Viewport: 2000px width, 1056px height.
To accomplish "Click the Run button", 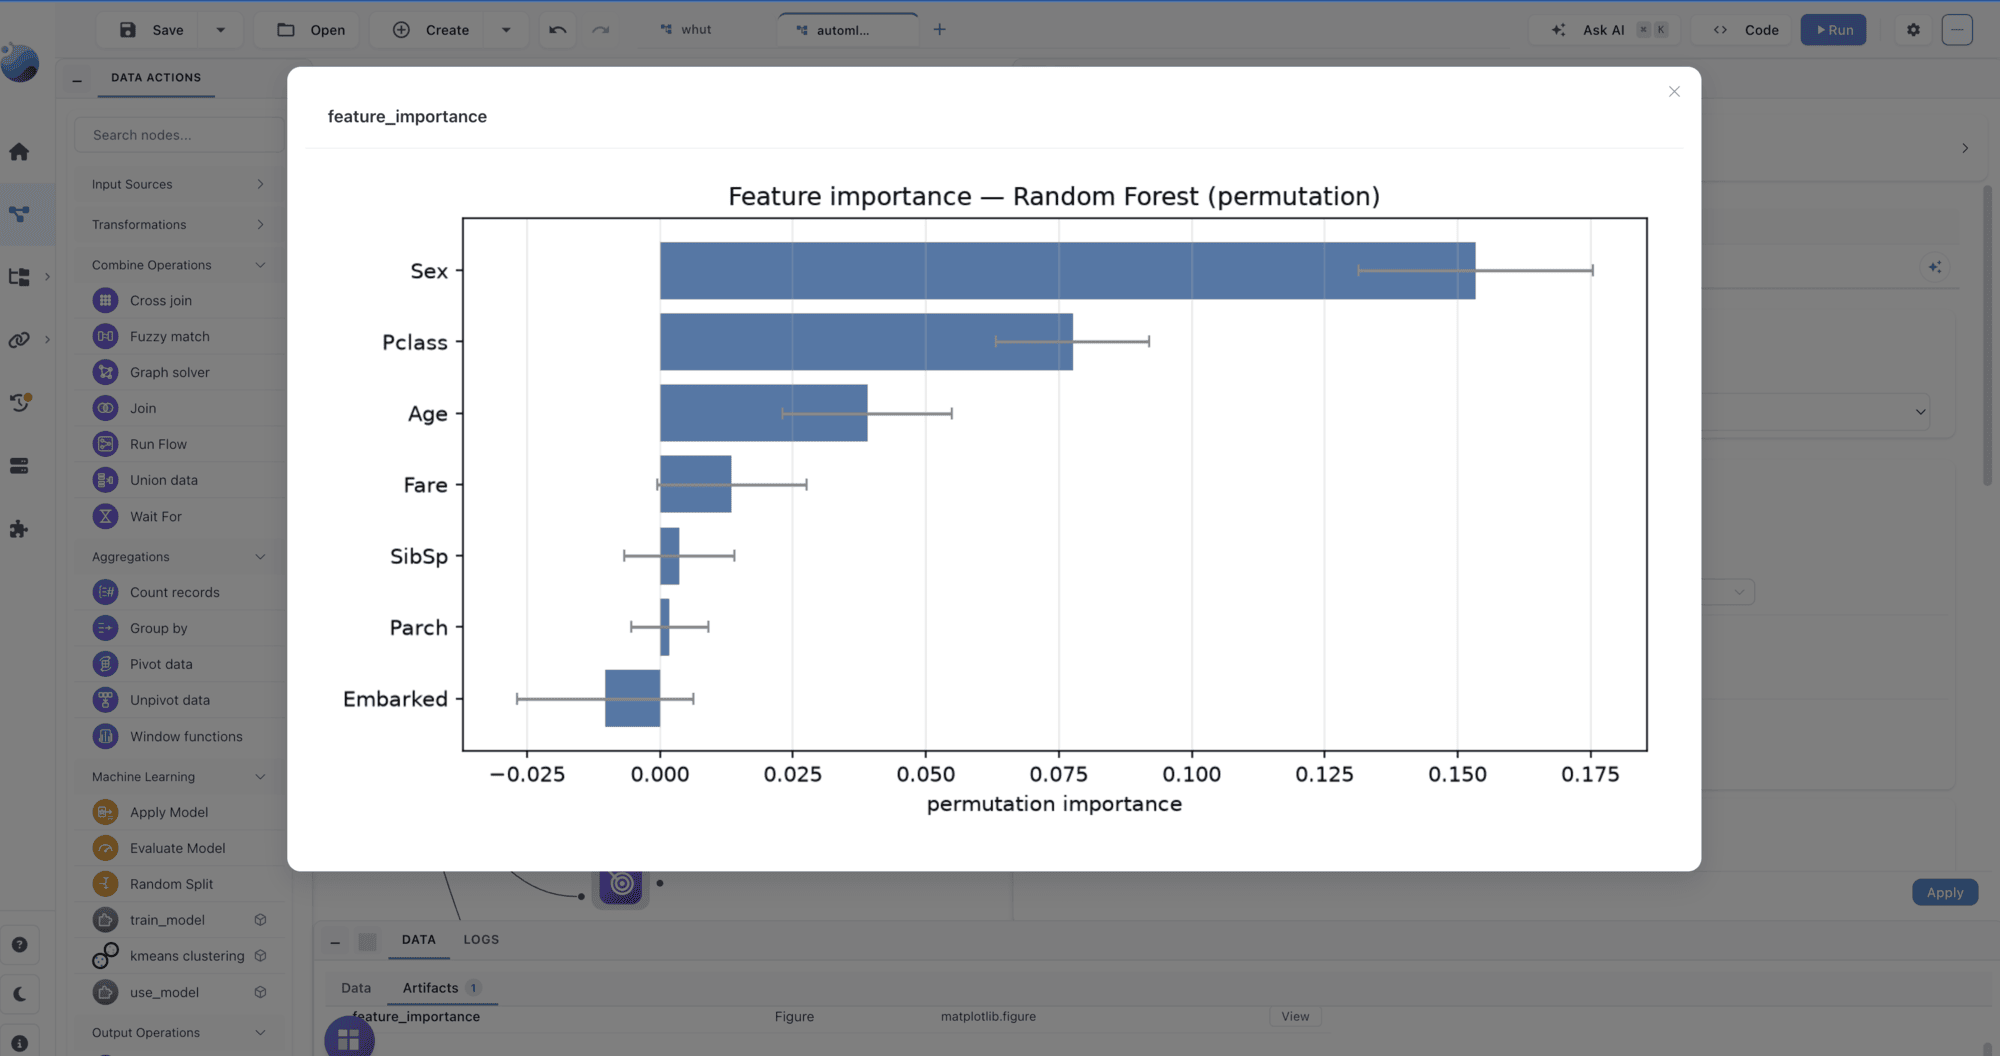I will pyautogui.click(x=1834, y=30).
